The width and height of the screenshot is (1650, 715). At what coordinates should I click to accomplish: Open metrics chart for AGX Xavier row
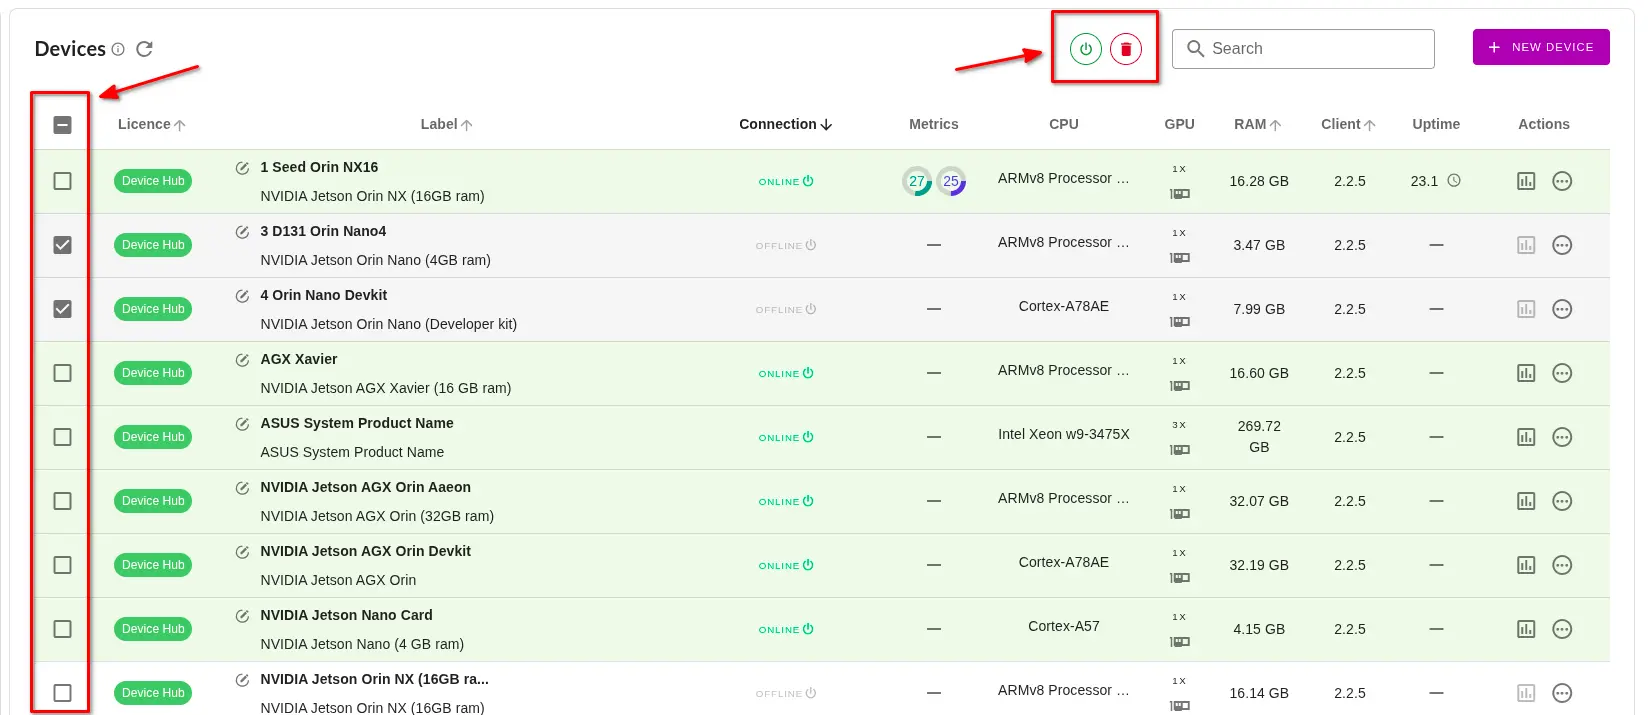tap(1525, 373)
